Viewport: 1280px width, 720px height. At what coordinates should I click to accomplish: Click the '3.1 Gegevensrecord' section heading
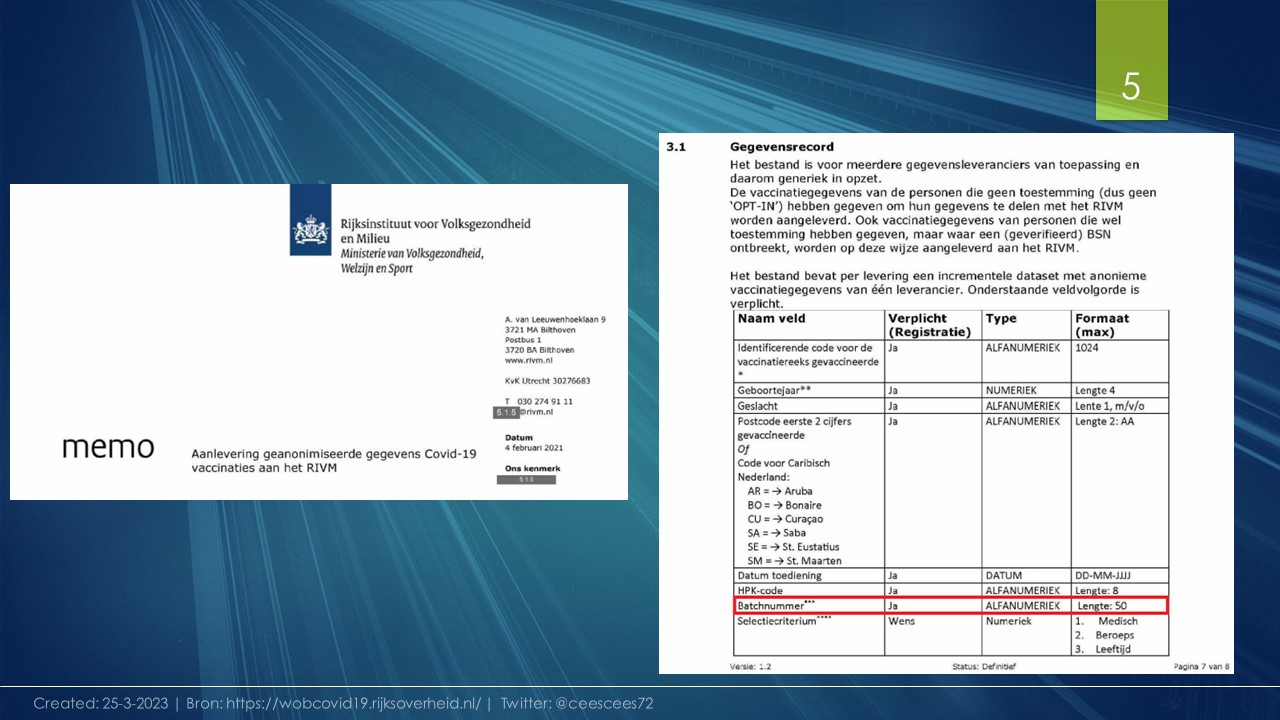point(750,146)
